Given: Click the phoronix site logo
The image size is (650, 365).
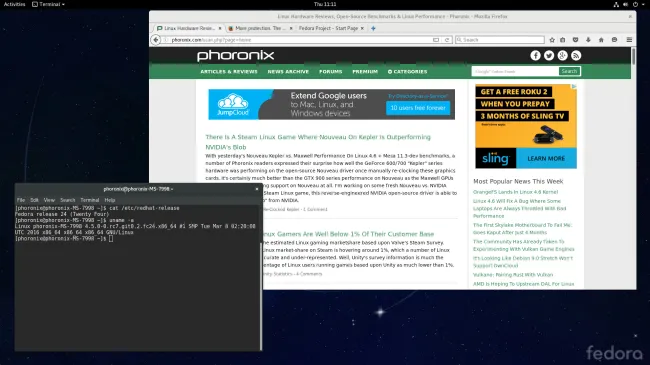Looking at the screenshot, I should pos(235,56).
